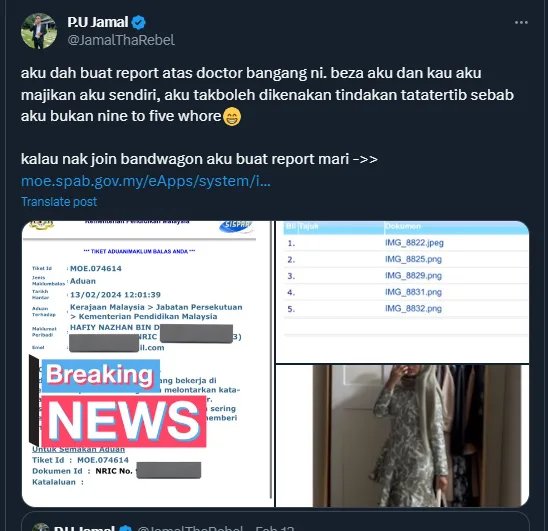Open the document list image thumbnail
The image size is (548, 531).
click(x=402, y=292)
